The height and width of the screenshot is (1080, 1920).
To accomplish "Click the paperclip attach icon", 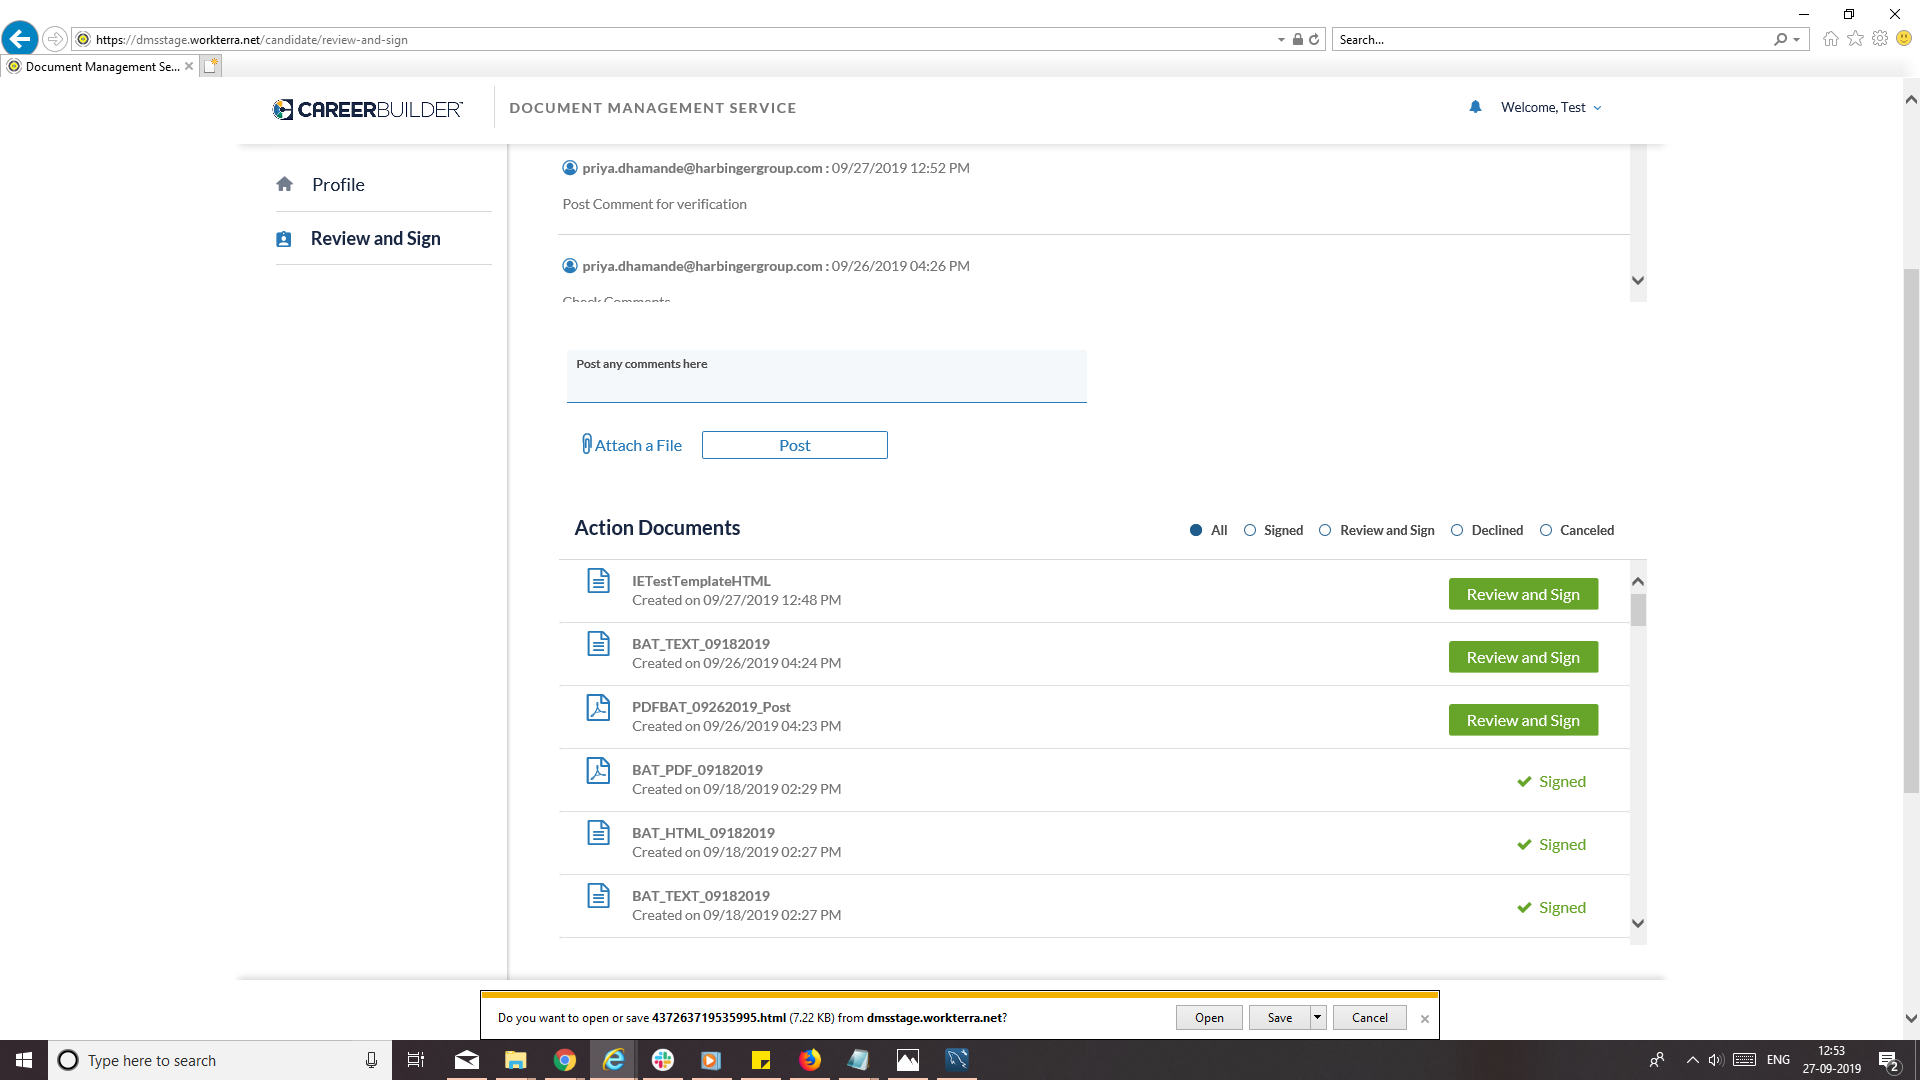I will coord(587,444).
